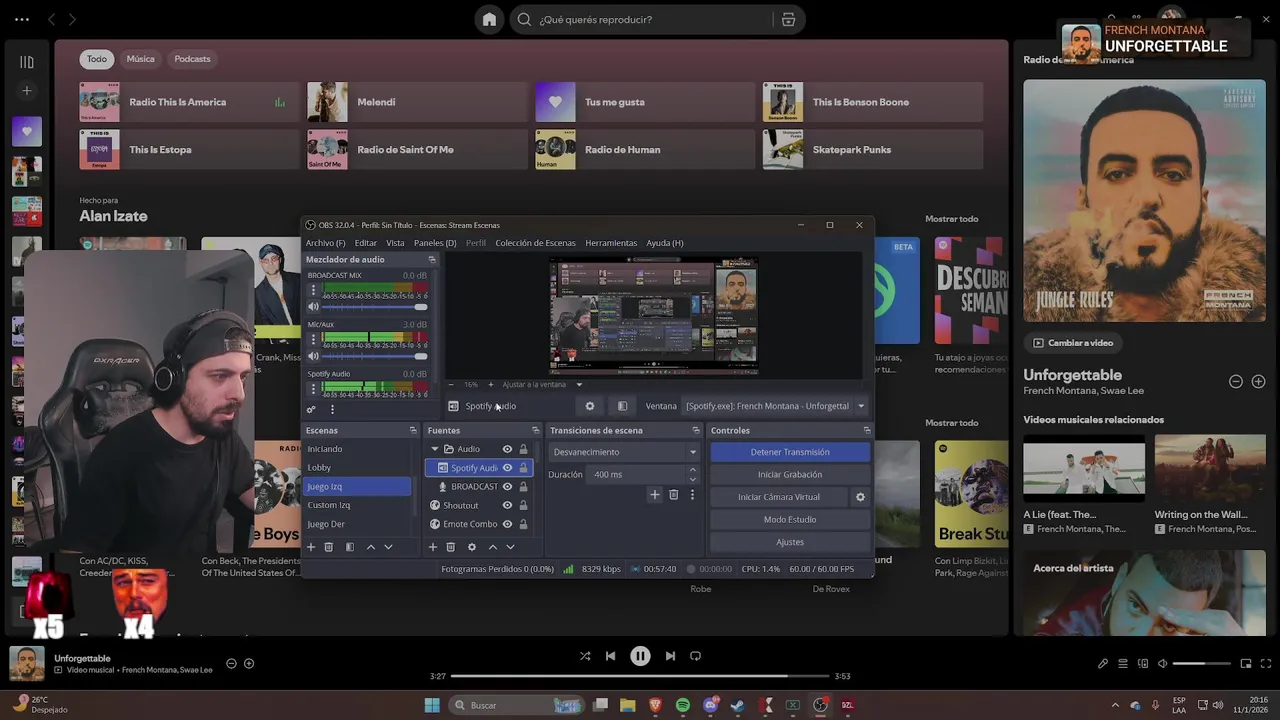Open Ajustes in OBS controls
Image resolution: width=1280 pixels, height=720 pixels.
[790, 542]
